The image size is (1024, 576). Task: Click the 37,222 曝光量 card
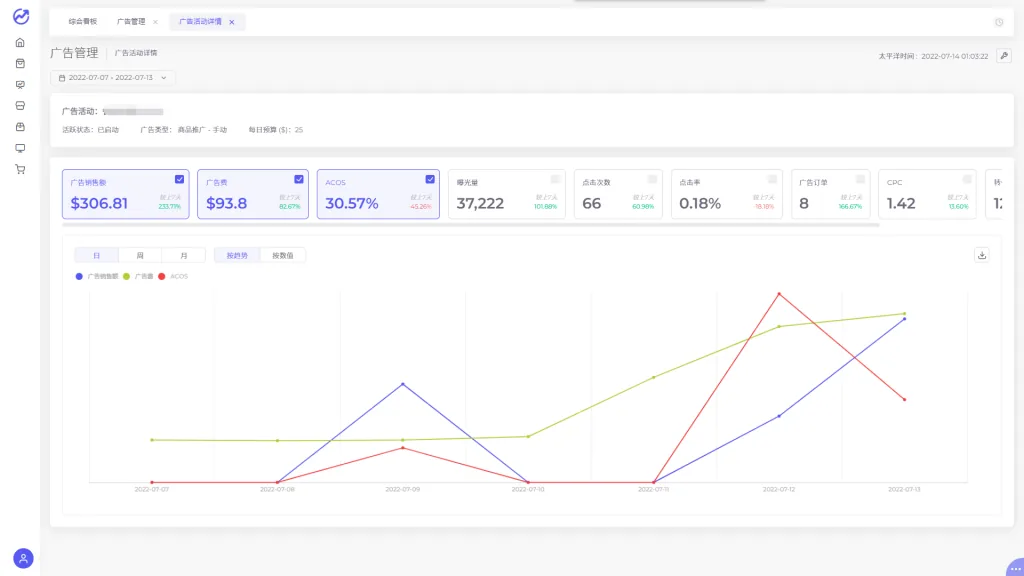click(x=506, y=194)
